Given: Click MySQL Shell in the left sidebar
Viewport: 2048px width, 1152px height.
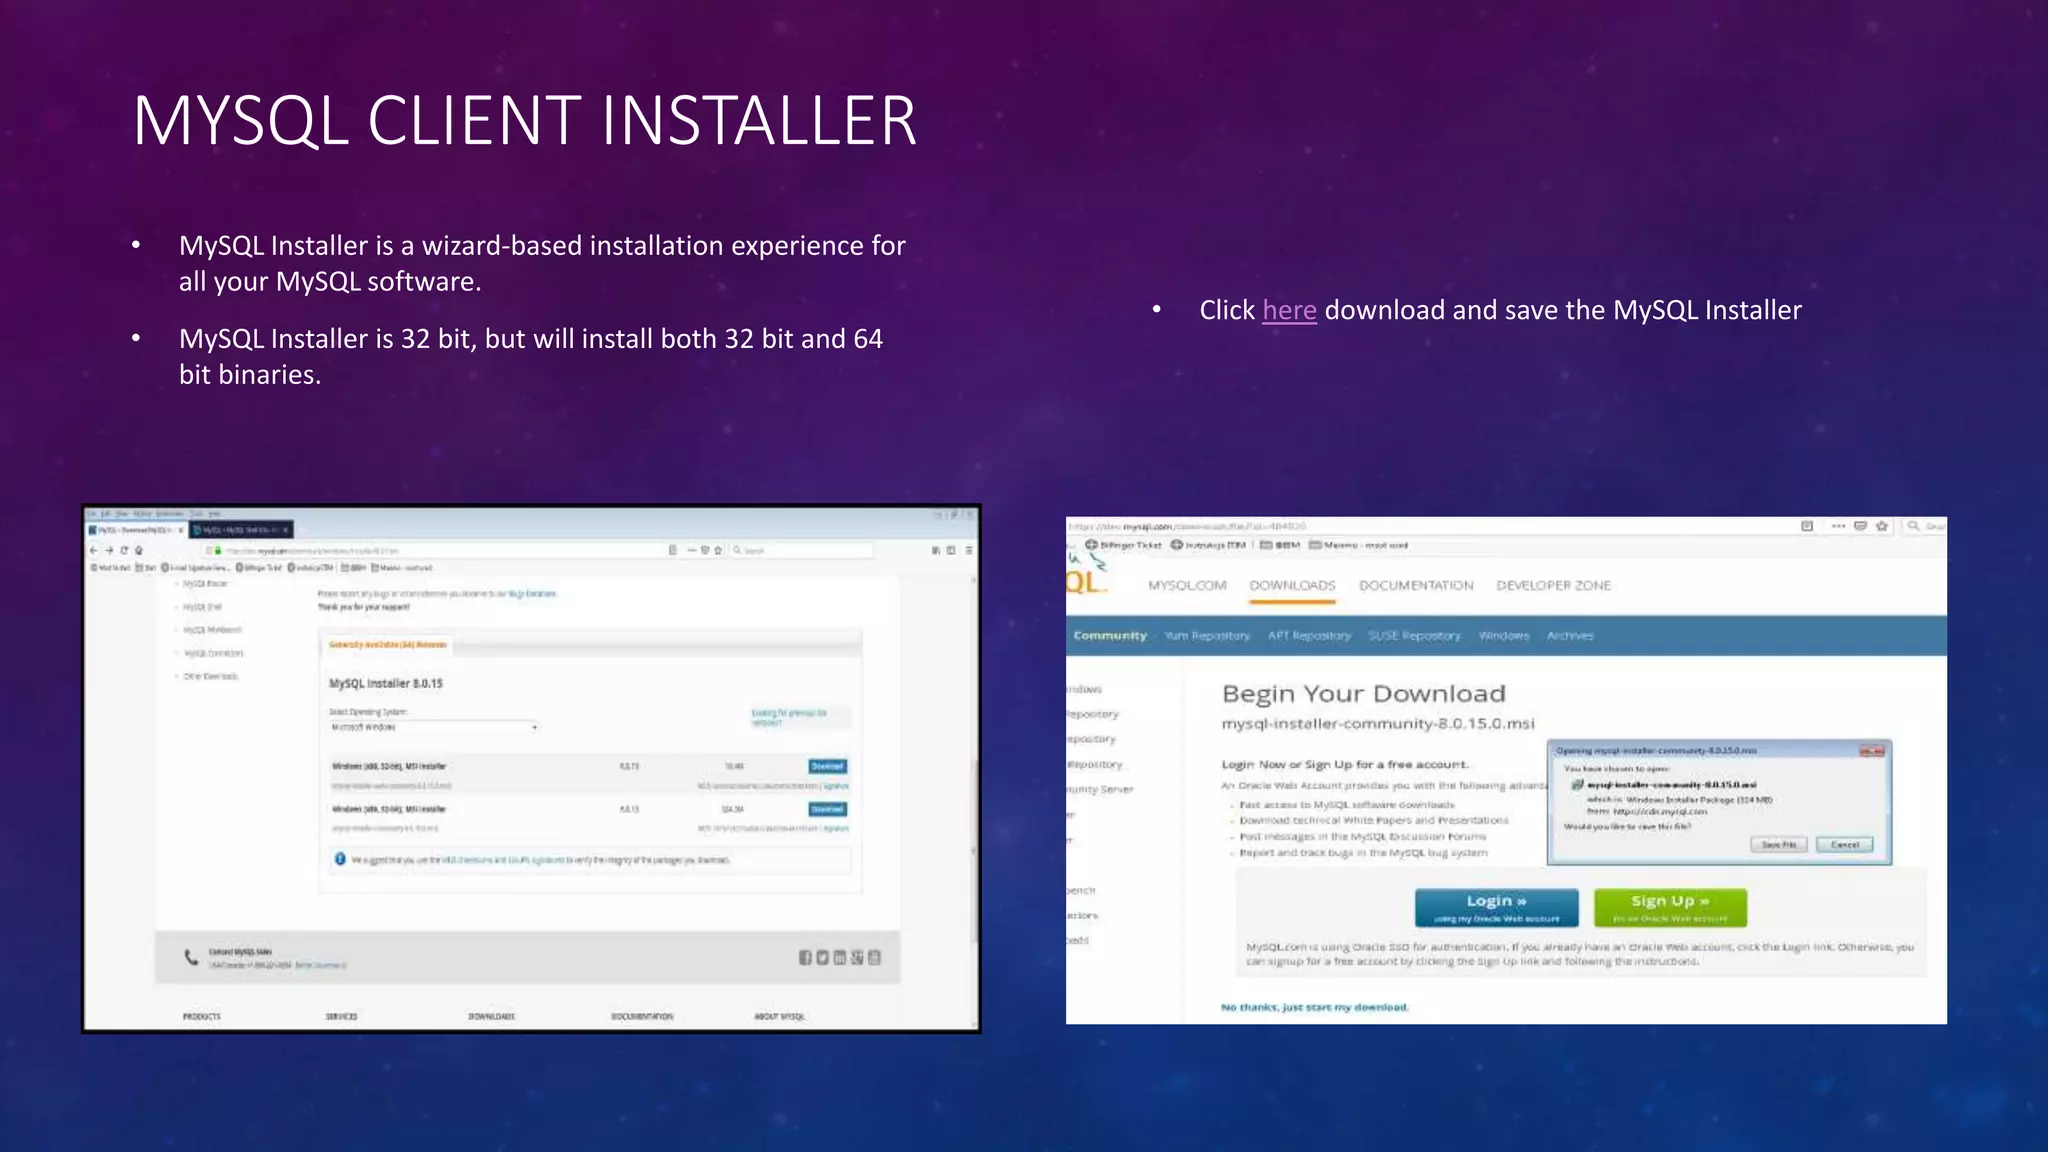Looking at the screenshot, I should [203, 607].
